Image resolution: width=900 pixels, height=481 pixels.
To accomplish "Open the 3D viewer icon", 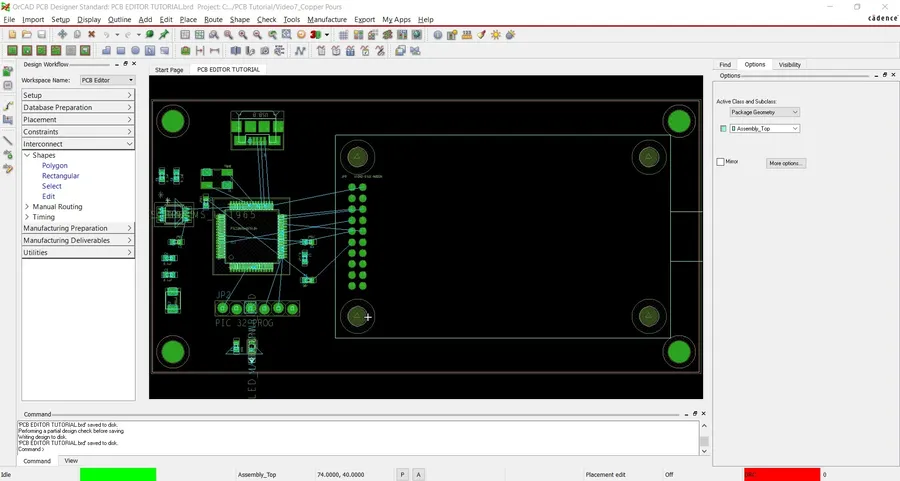I will tap(315, 34).
